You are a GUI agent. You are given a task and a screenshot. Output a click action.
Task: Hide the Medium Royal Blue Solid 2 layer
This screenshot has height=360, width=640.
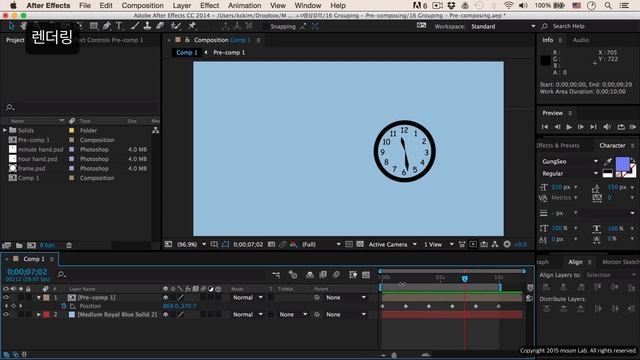pyautogui.click(x=6, y=315)
